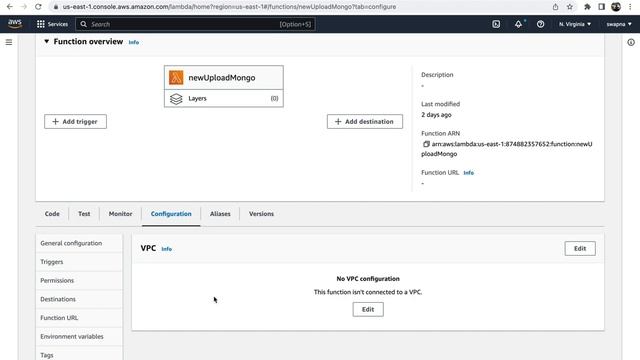Switch to the Test tab
The image size is (640, 360).
[x=84, y=214]
